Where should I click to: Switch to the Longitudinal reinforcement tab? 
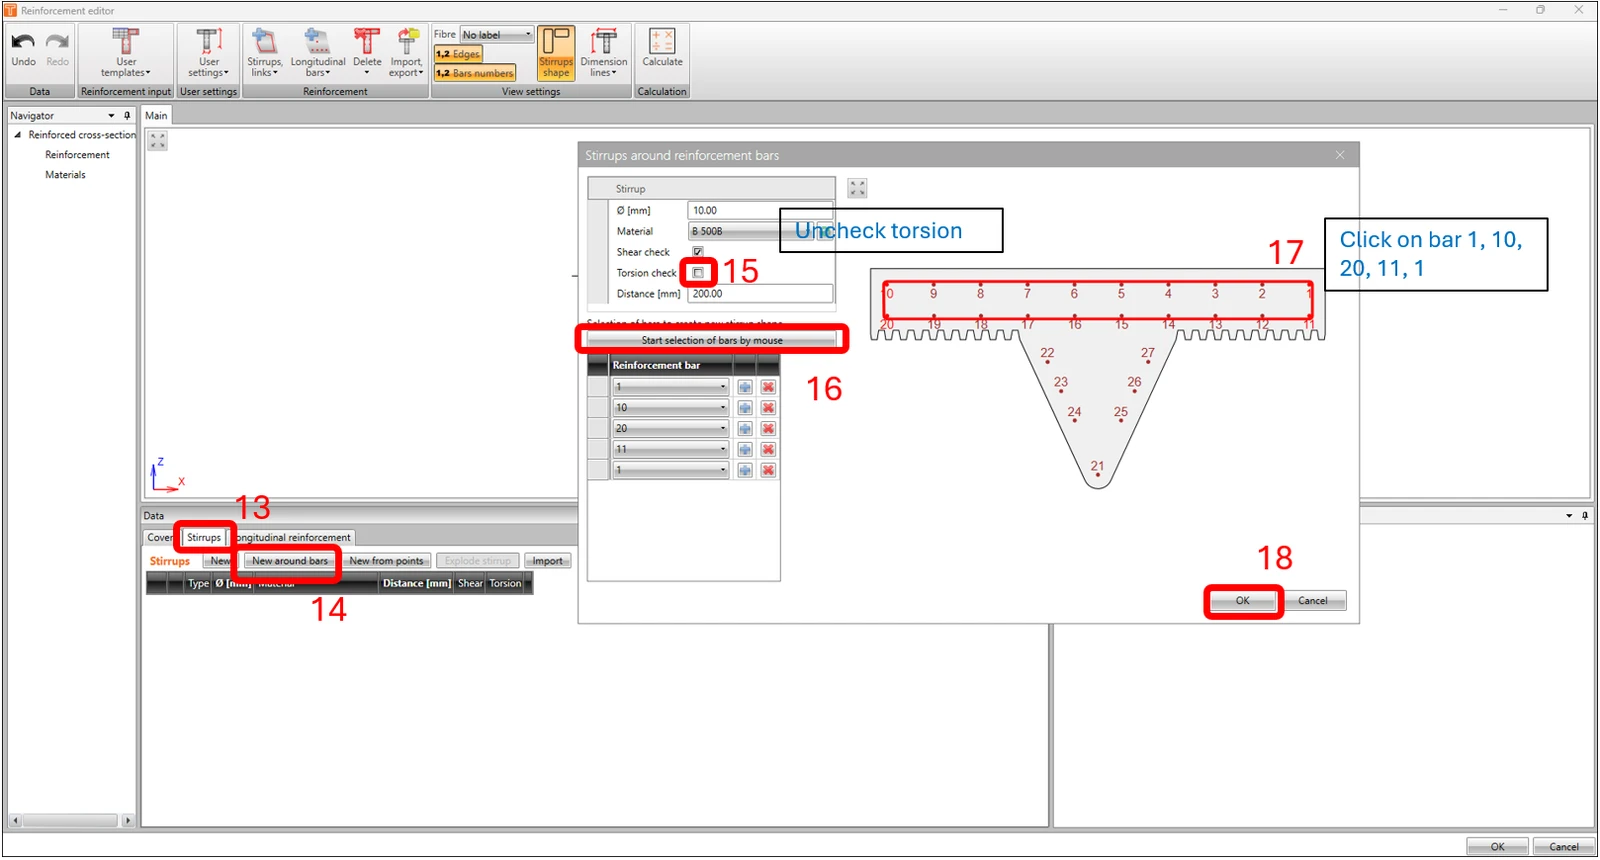(x=293, y=538)
